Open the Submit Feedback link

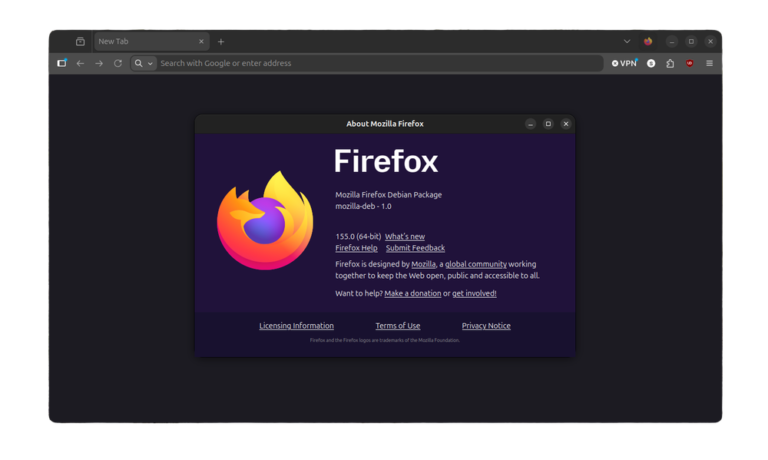click(x=415, y=248)
